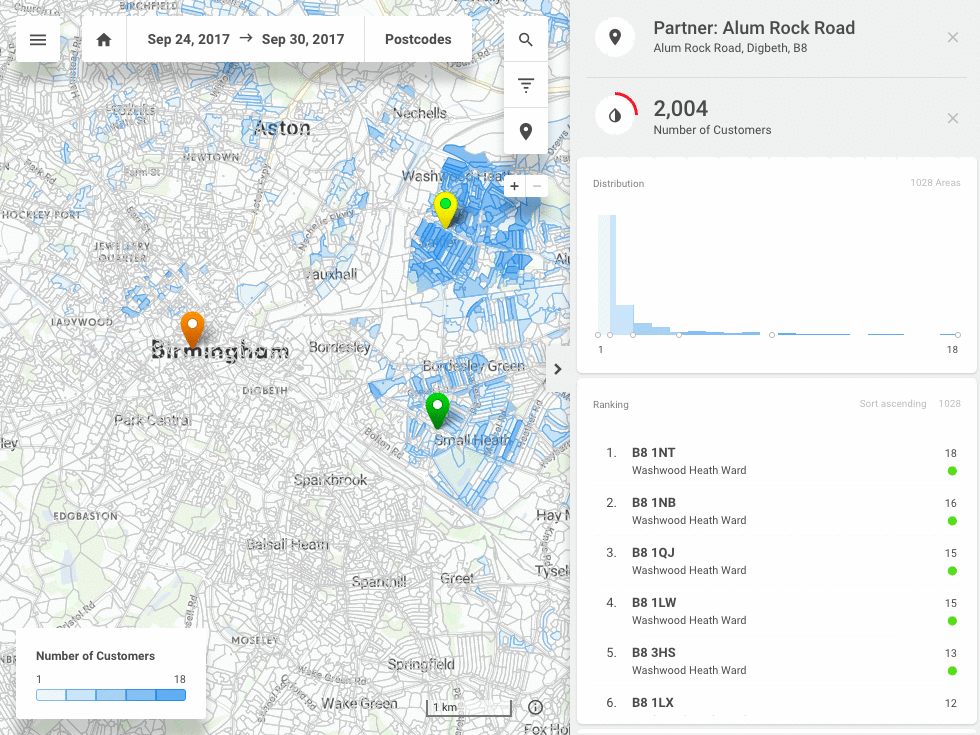
Task: Click the orange Birmingham map marker
Action: coord(192,328)
